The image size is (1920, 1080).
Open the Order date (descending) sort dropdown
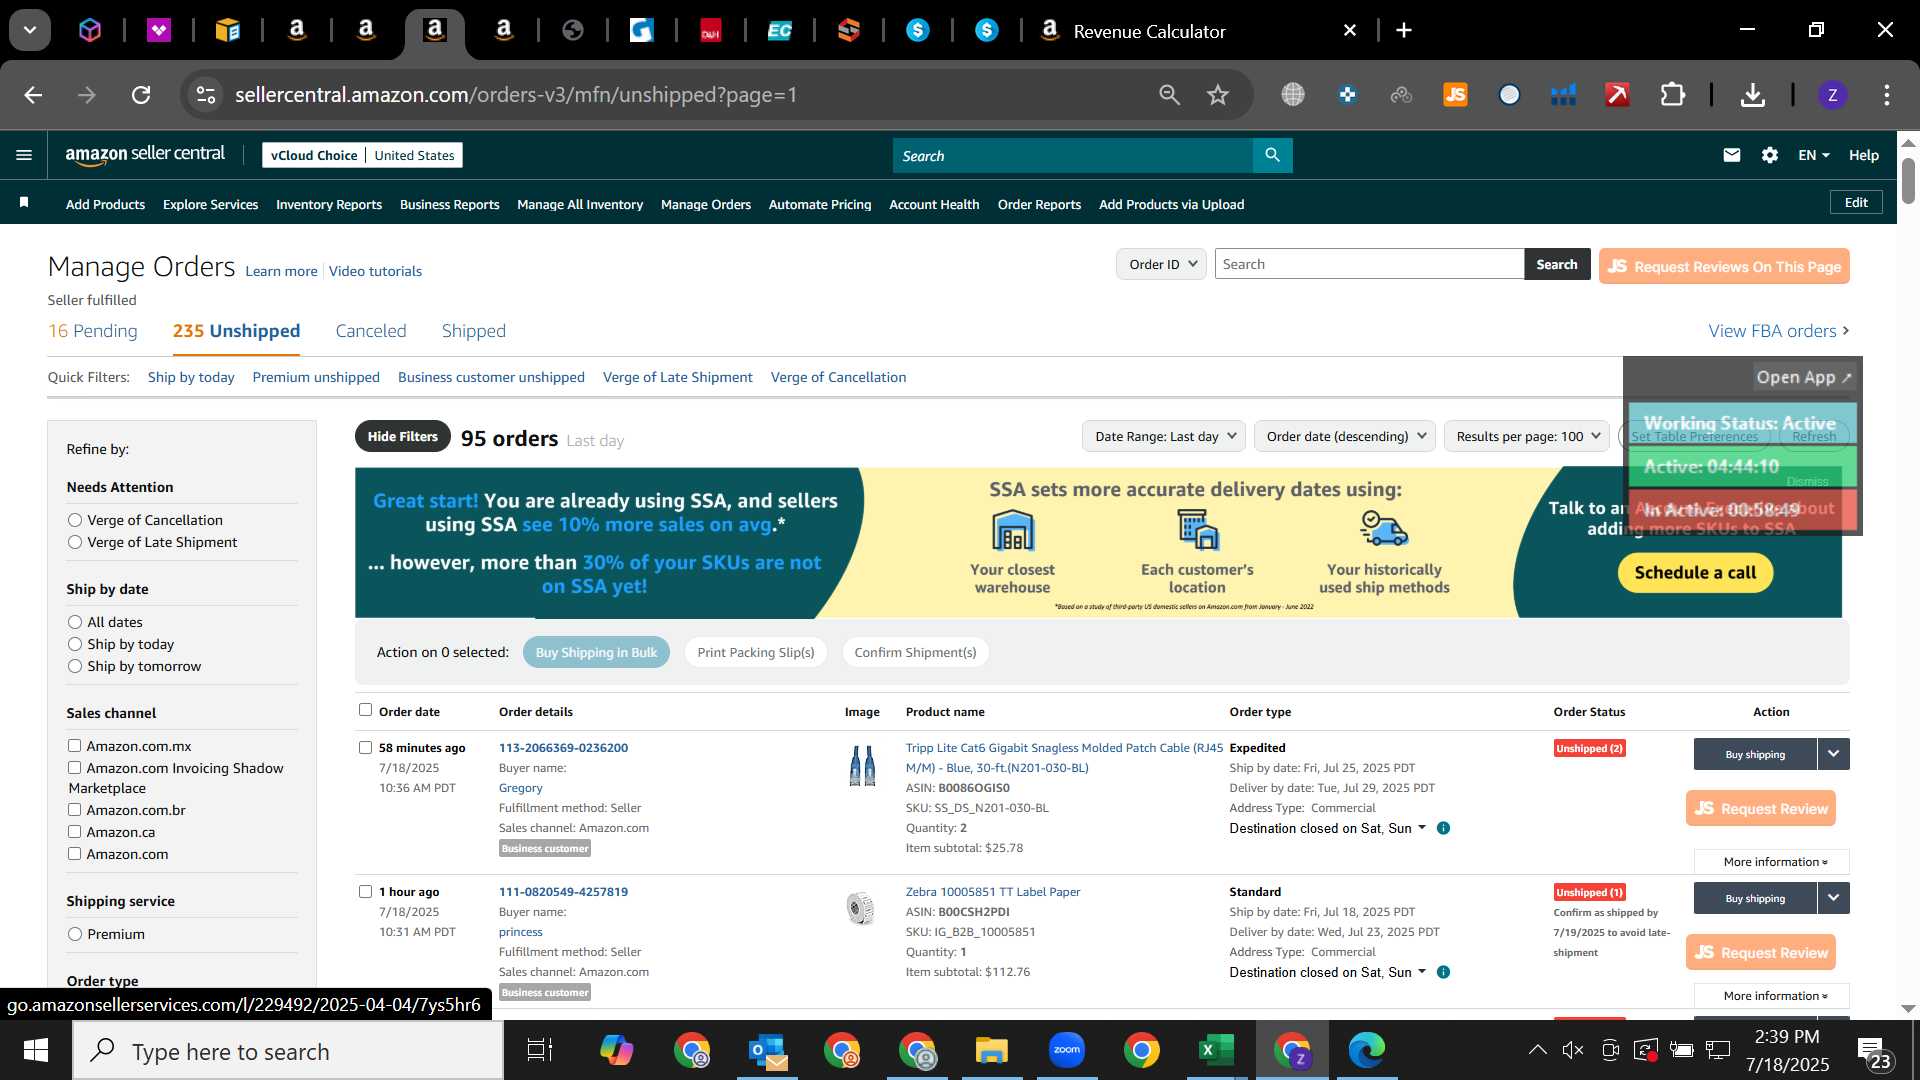click(x=1344, y=436)
